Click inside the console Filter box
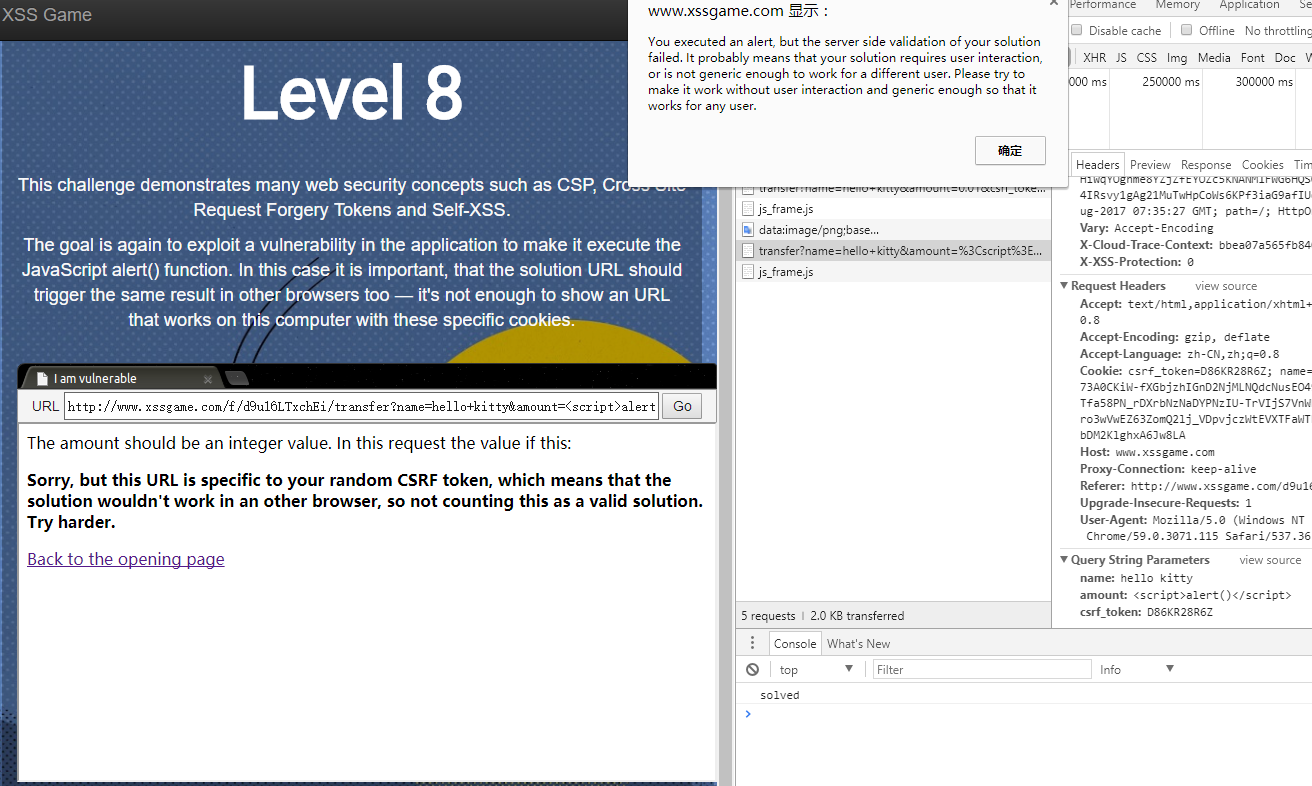1312x786 pixels. (x=982, y=668)
